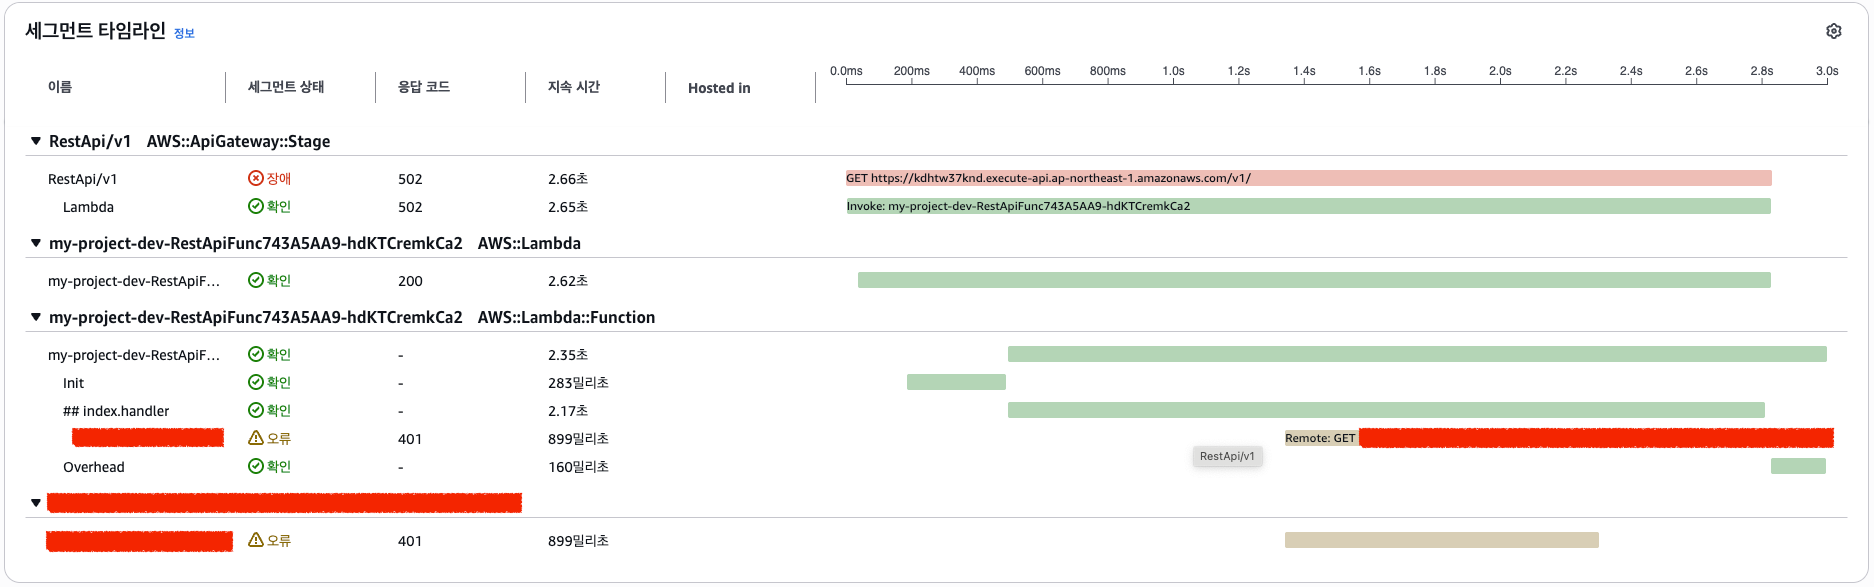Click the 확인 status icon for Overhead
This screenshot has width=1874, height=587.
[256, 466]
